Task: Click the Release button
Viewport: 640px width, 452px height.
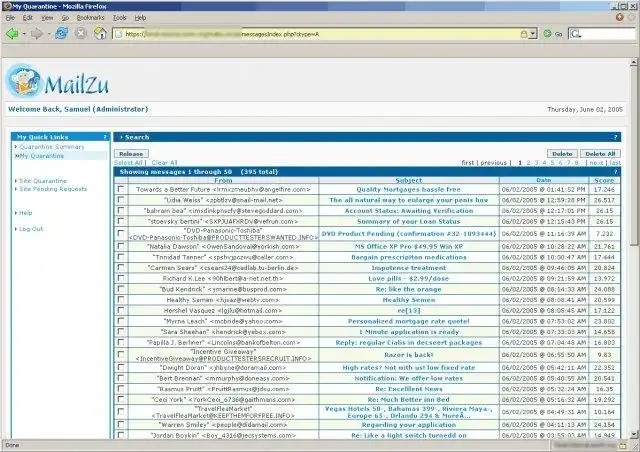Action: click(131, 154)
